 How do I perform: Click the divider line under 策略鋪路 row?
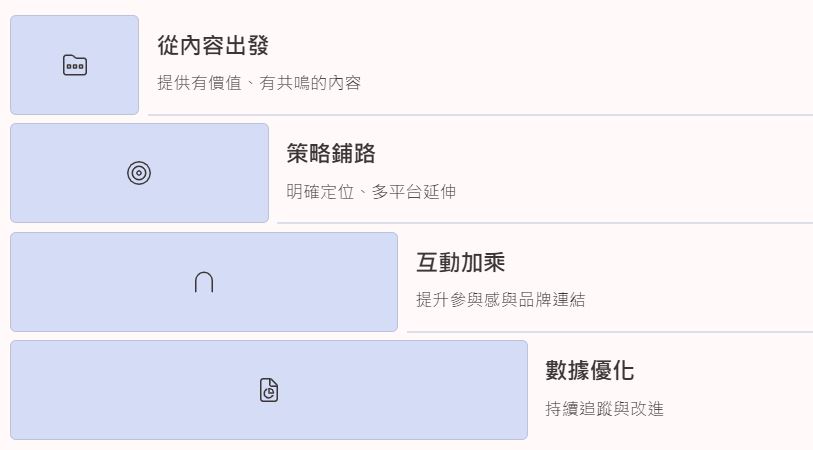click(x=545, y=223)
